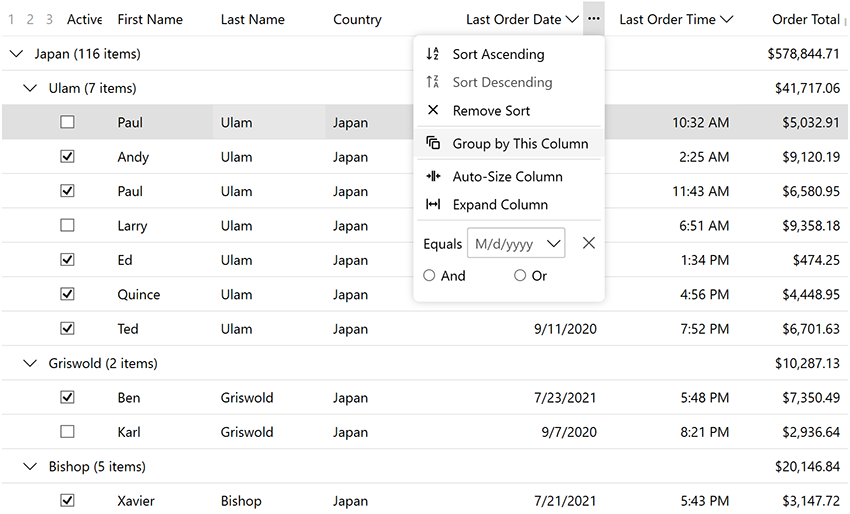Click the Auto-Size Column icon
850x514 pixels.
click(432, 177)
